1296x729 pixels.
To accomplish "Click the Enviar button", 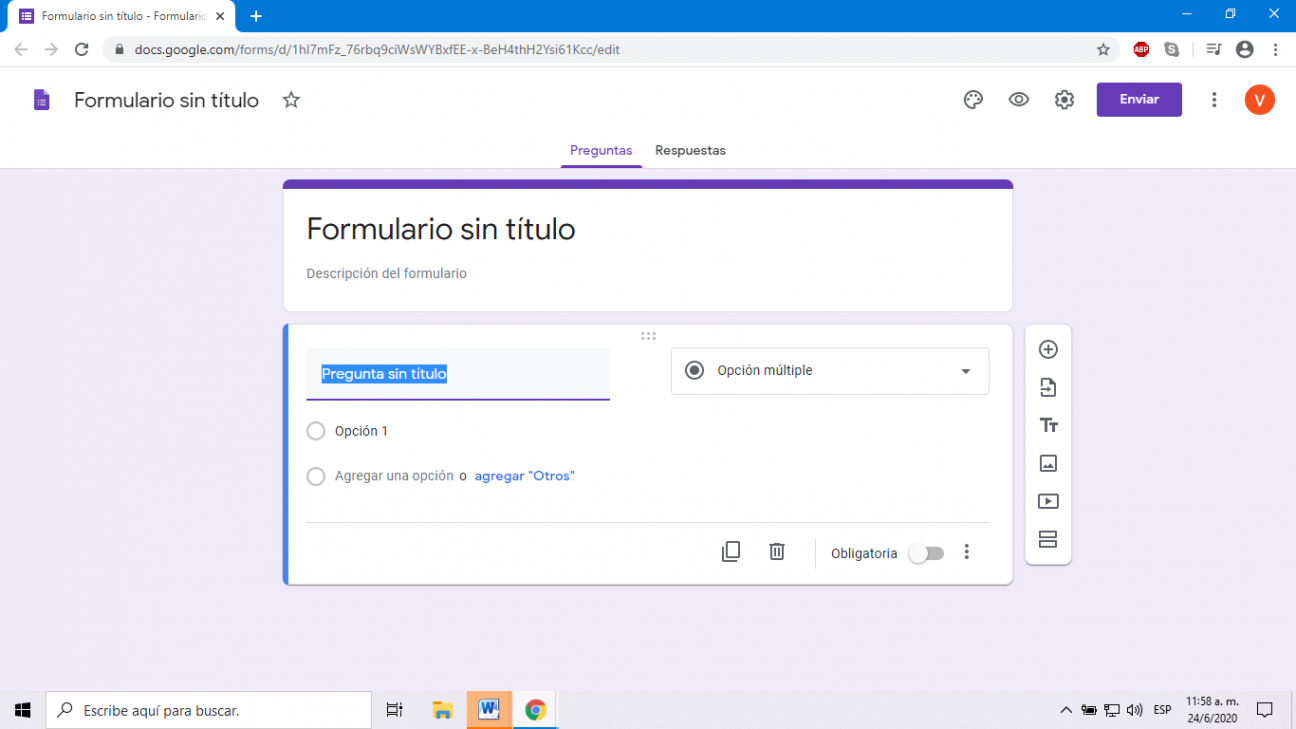I will [x=1139, y=100].
